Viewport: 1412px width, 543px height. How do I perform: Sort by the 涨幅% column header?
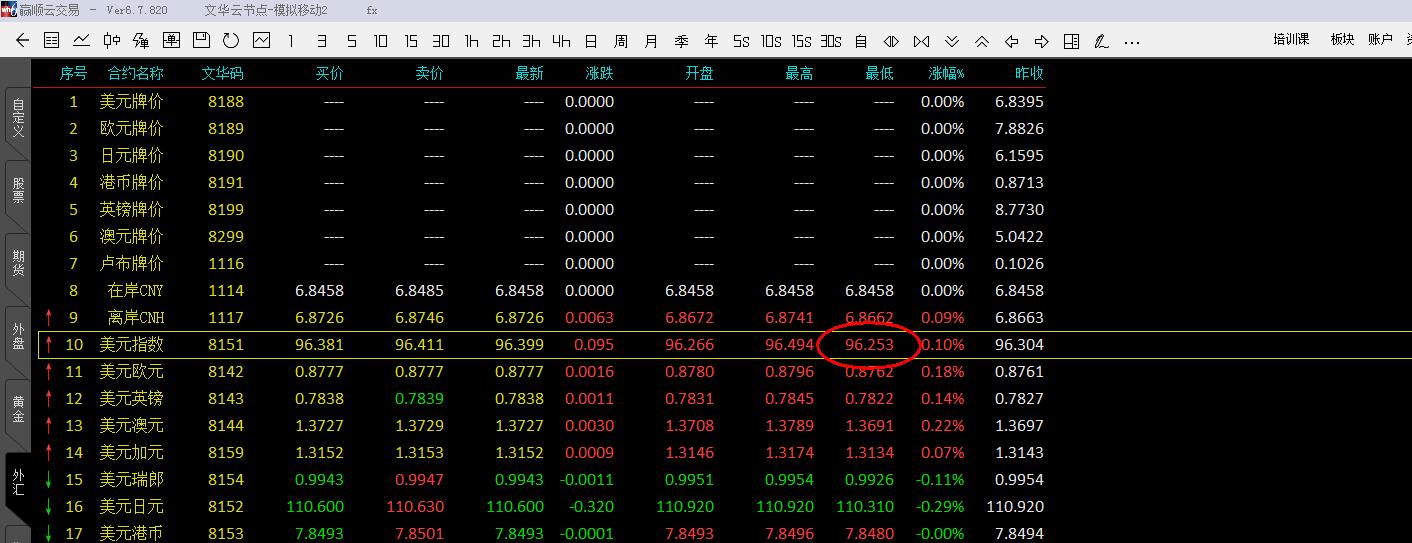tap(946, 73)
